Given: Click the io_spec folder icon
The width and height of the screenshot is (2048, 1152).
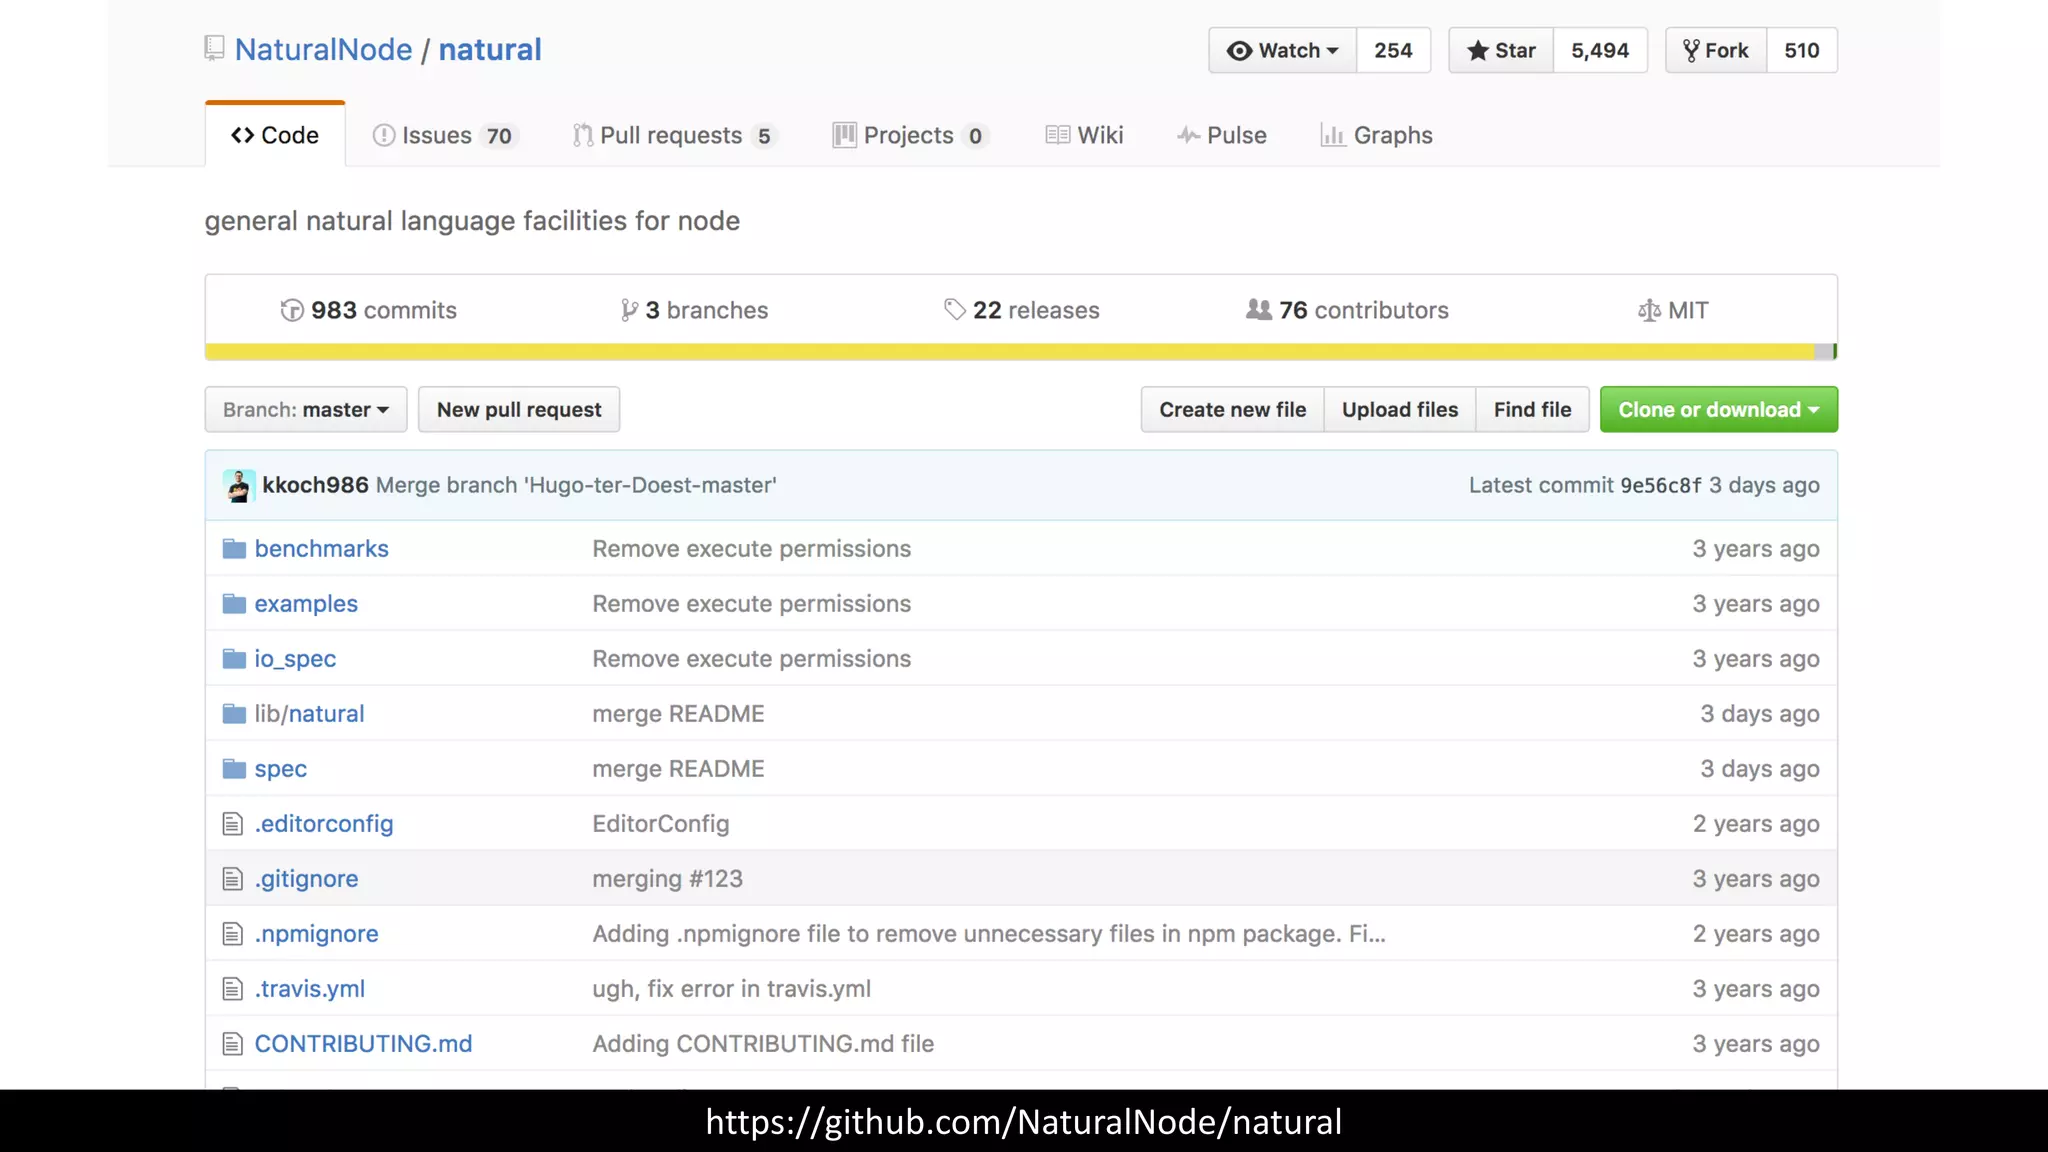Looking at the screenshot, I should pyautogui.click(x=234, y=658).
